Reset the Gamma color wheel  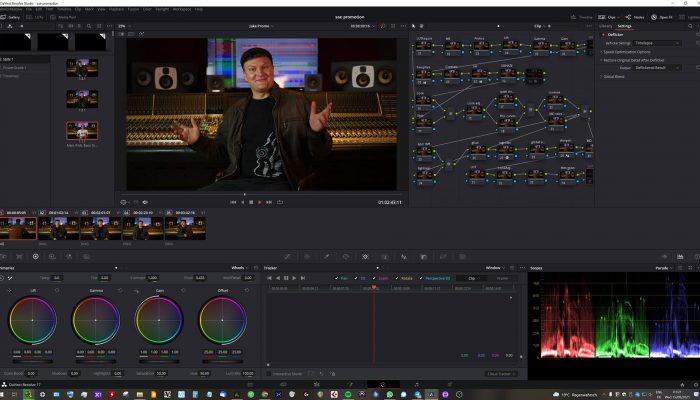(120, 291)
